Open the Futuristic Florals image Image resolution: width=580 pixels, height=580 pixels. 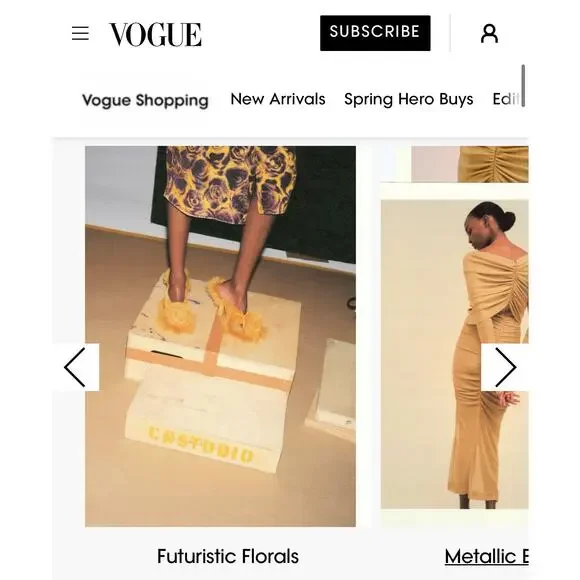point(220,336)
